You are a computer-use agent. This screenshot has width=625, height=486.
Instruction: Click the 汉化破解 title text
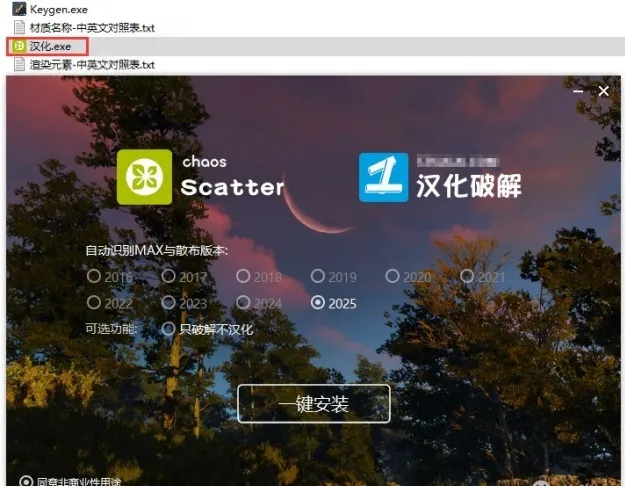point(469,186)
